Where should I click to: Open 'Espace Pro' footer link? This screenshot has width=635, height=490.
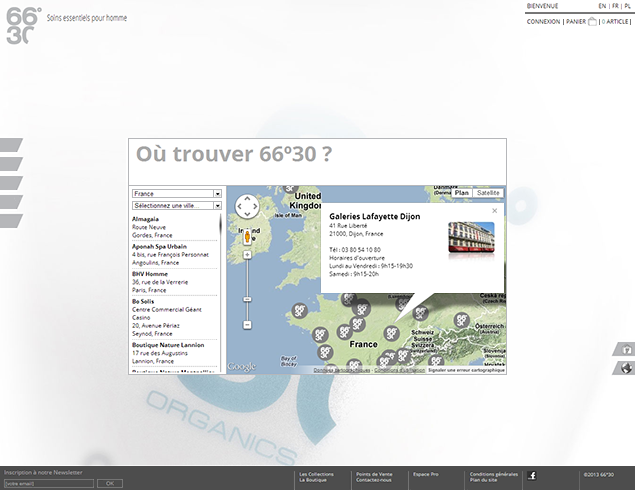click(426, 474)
